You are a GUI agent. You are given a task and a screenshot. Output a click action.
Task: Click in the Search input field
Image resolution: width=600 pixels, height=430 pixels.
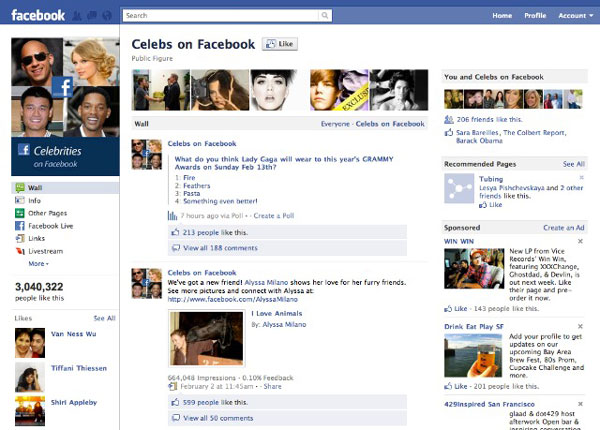pyautogui.click(x=220, y=15)
